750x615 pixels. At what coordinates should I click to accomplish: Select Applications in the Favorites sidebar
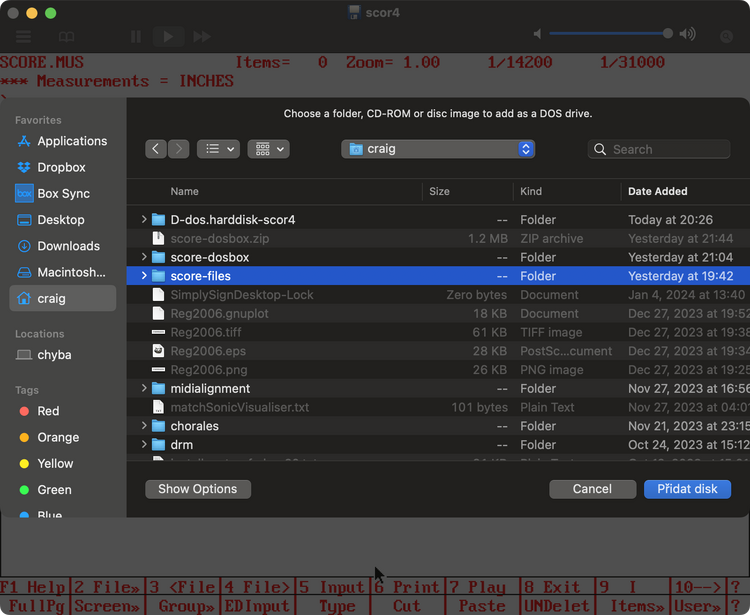pos(72,141)
